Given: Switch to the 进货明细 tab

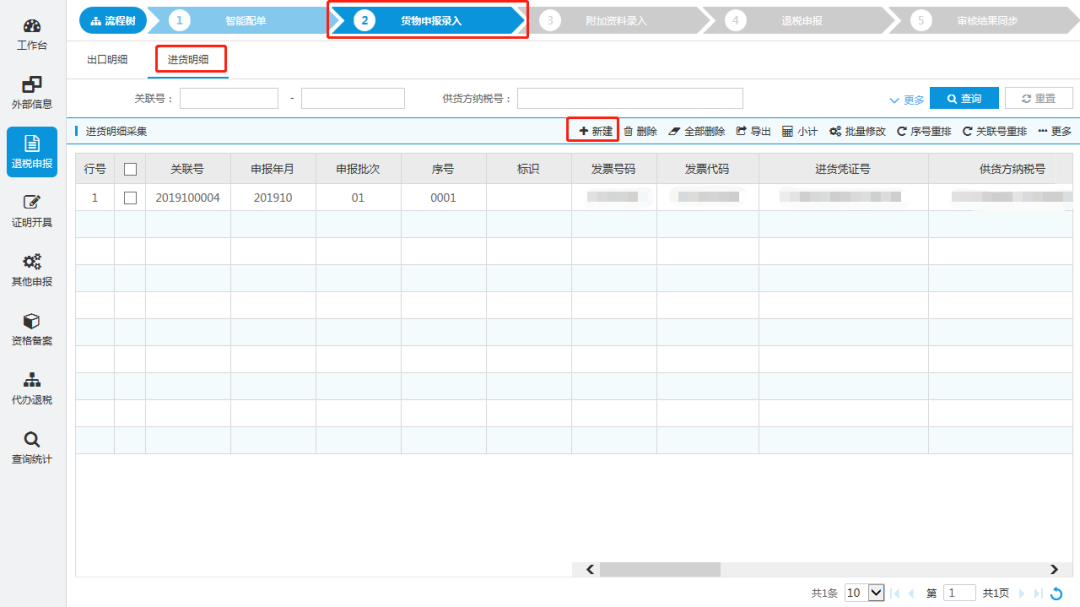Looking at the screenshot, I should tap(188, 59).
